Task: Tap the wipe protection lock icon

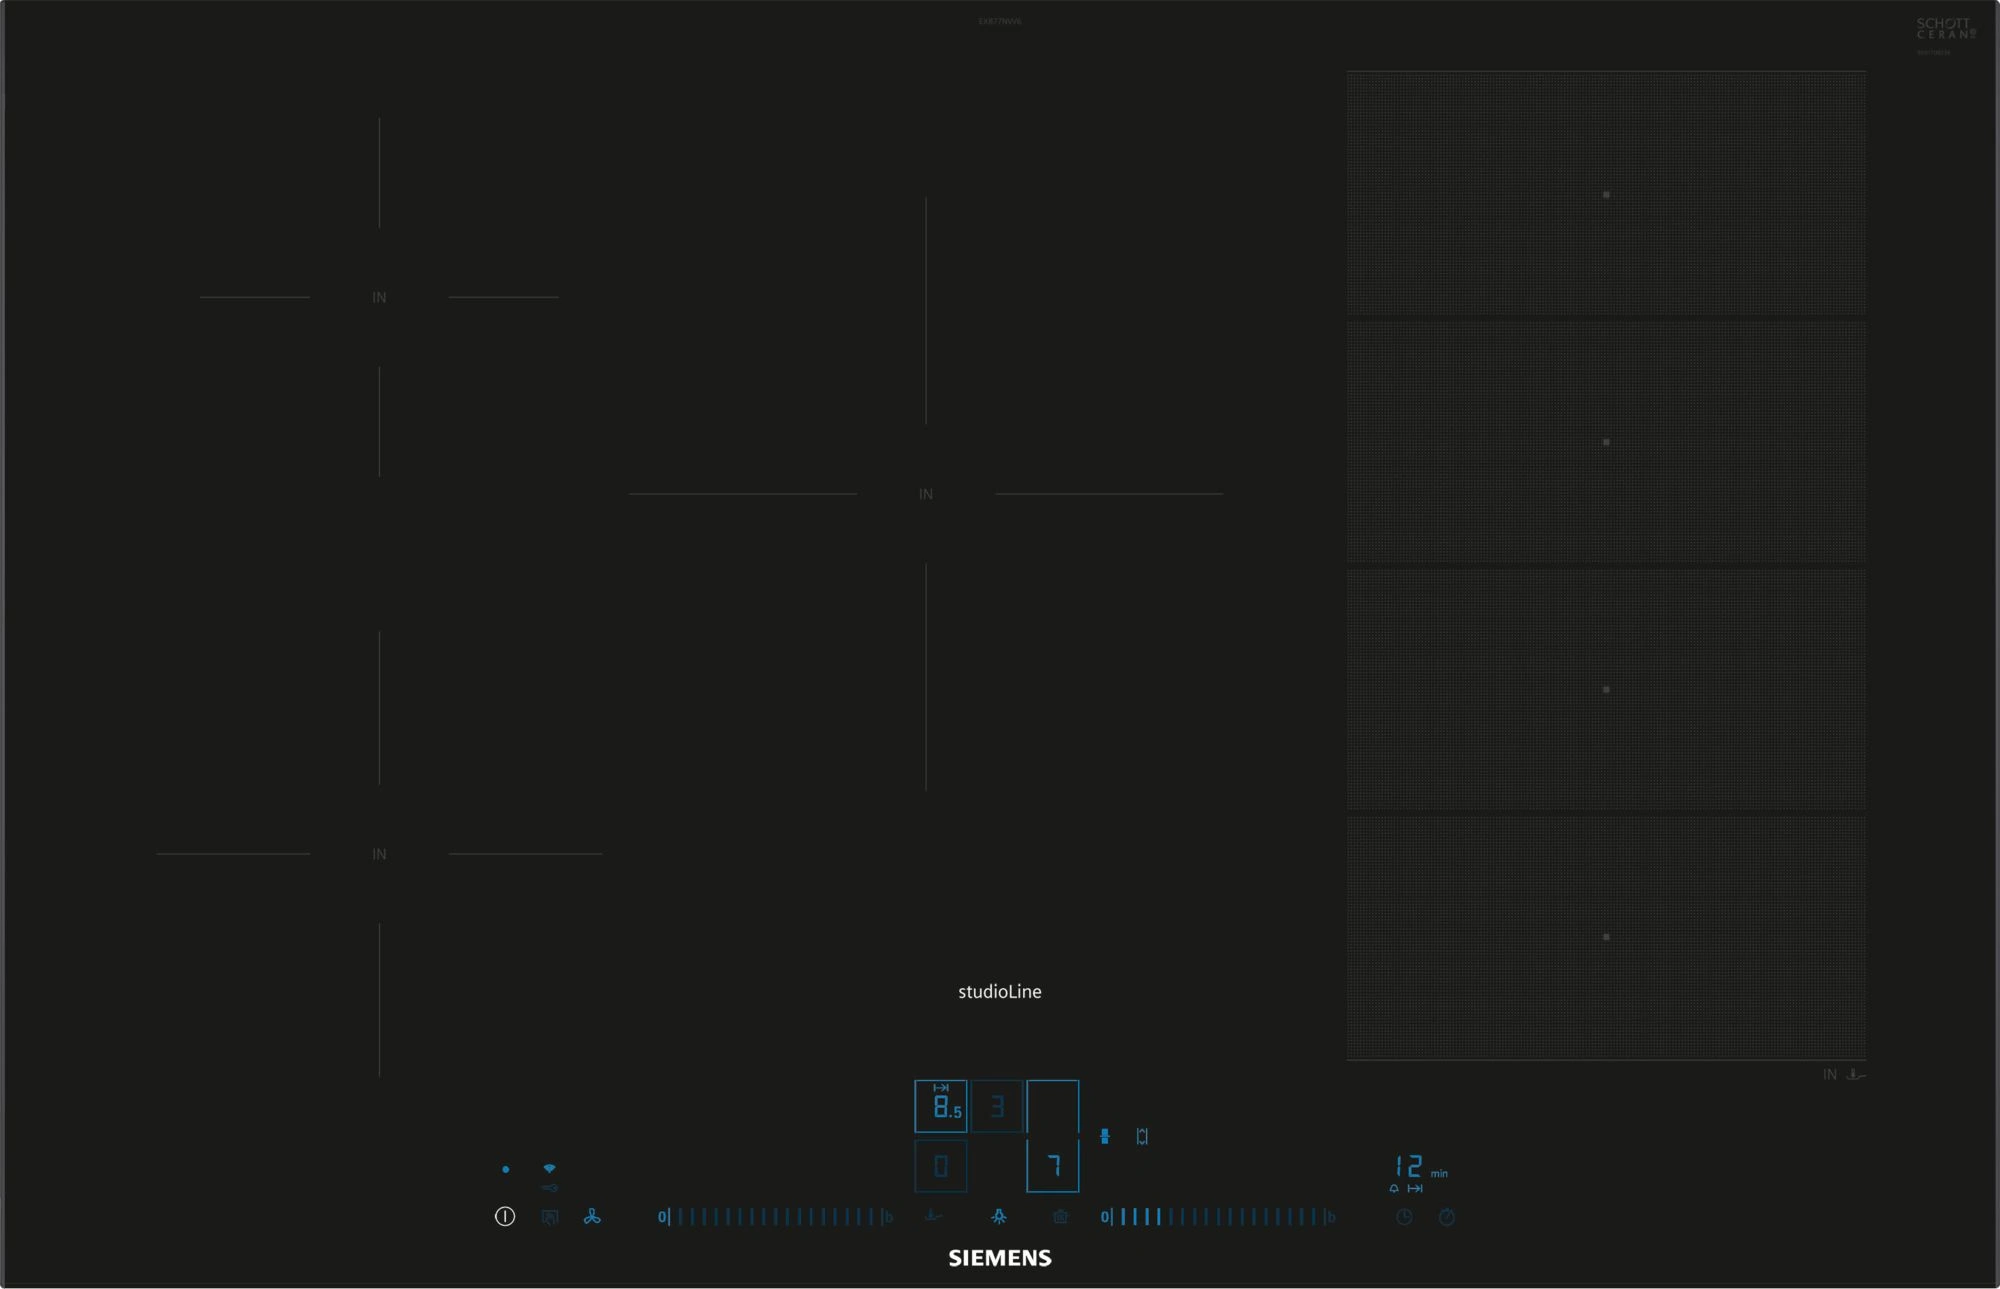Action: [549, 1217]
